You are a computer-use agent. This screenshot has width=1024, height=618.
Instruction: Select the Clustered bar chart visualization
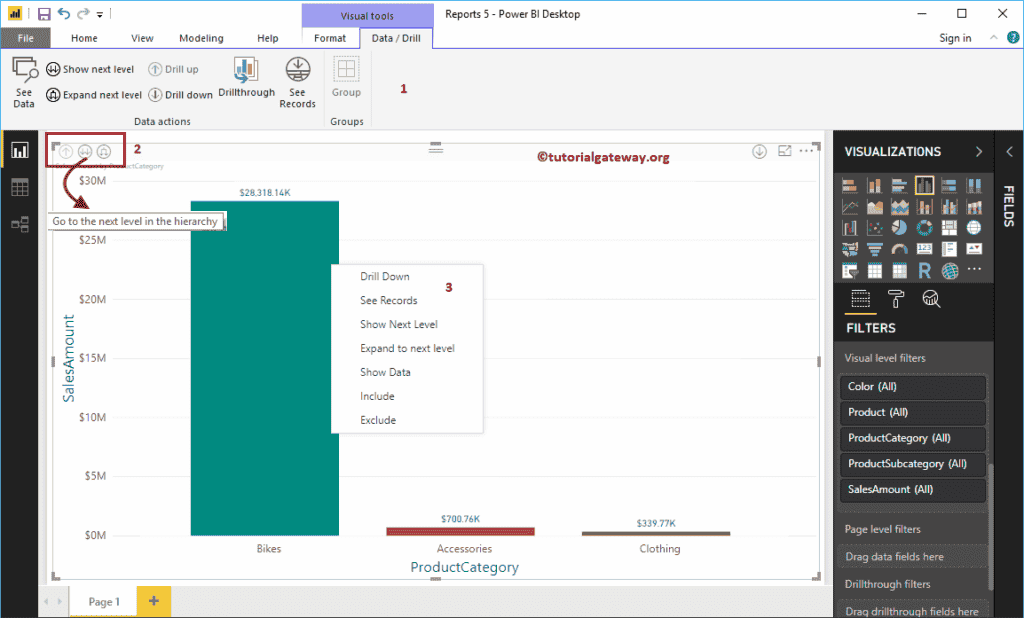click(x=899, y=186)
